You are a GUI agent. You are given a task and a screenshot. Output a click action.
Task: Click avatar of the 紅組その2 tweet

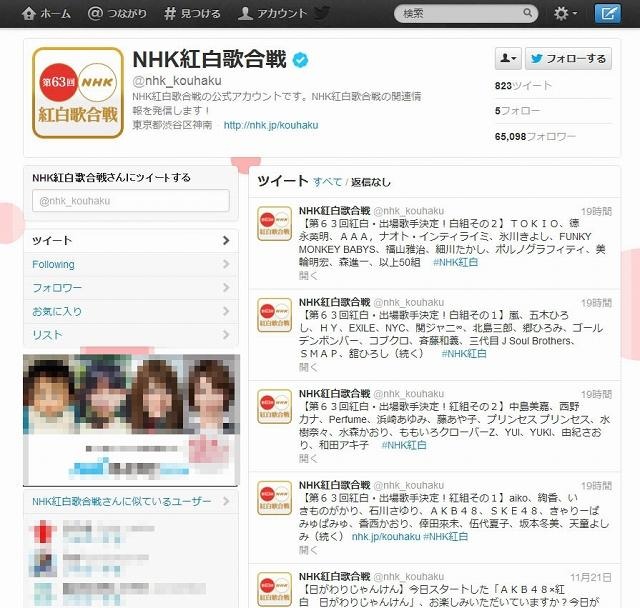tap(275, 406)
